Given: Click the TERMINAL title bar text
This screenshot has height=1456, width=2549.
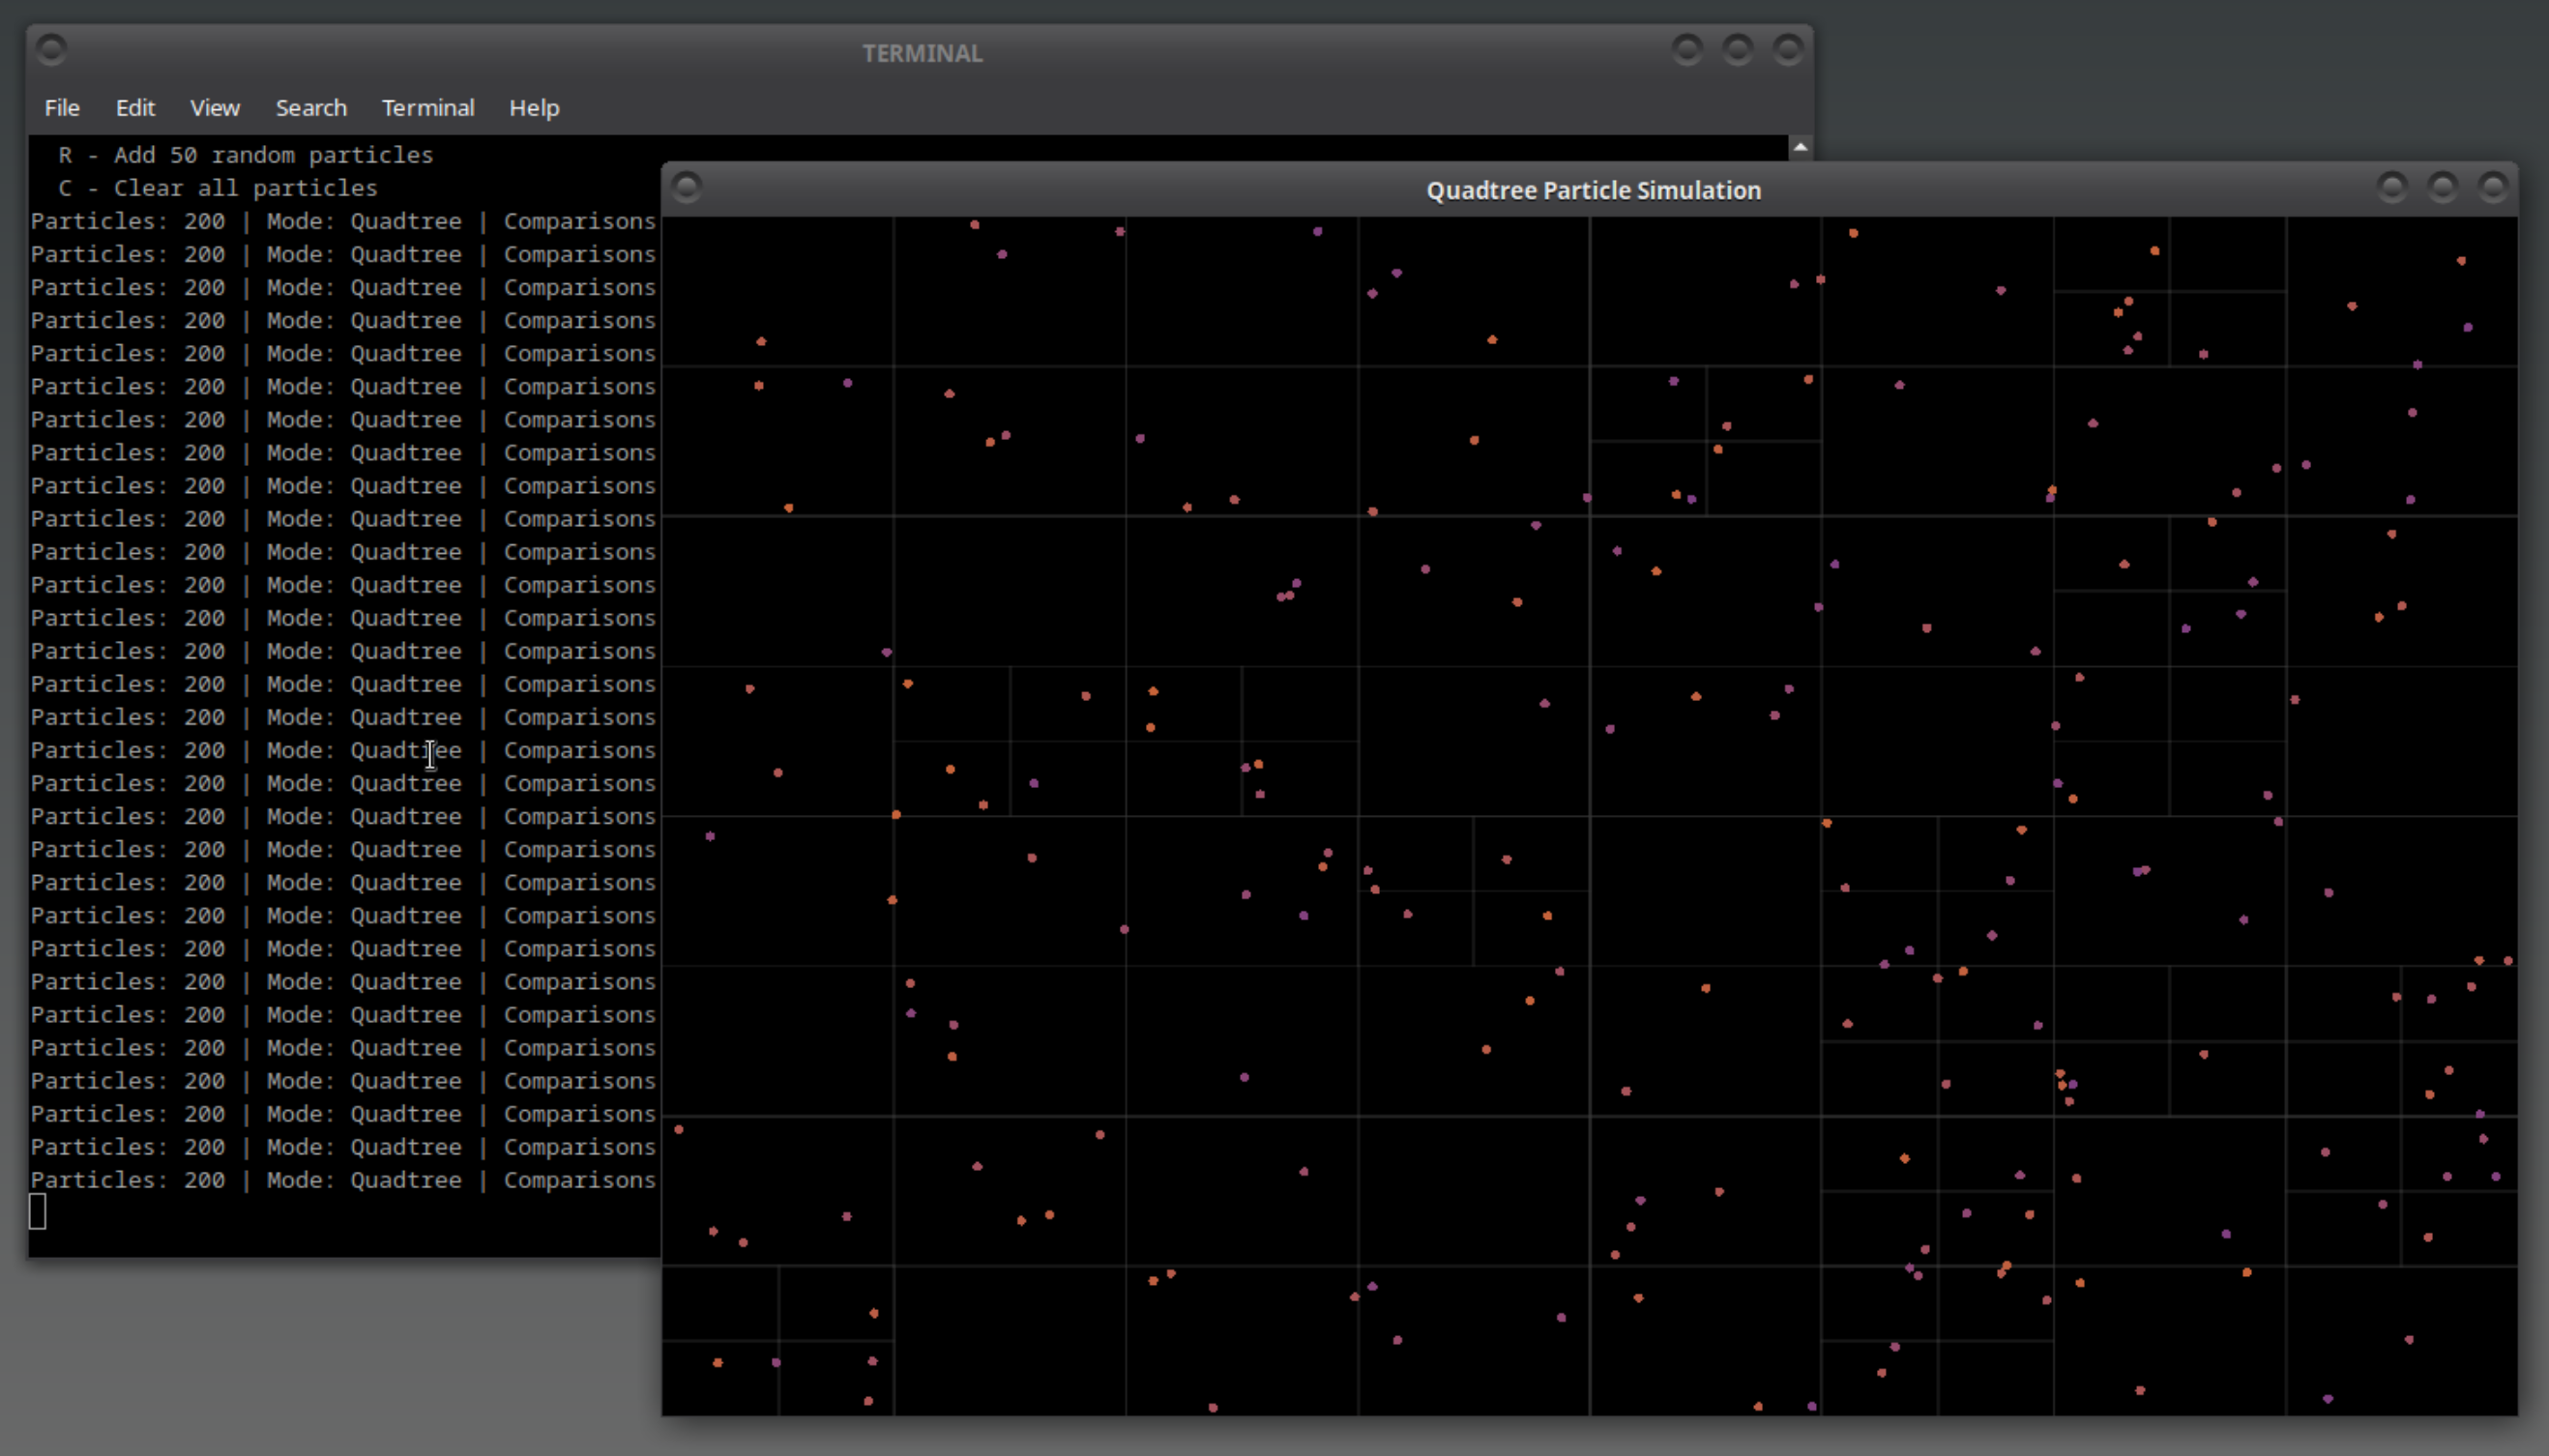Looking at the screenshot, I should tap(922, 54).
